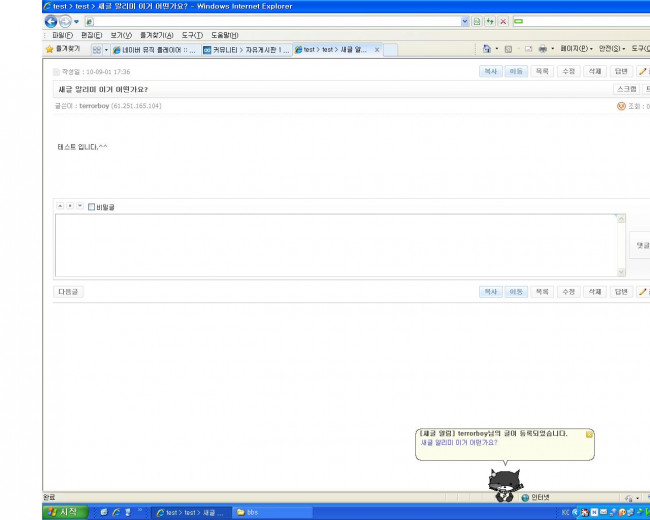650x520 pixels.
Task: Open the 도구(T) menu
Action: click(192, 35)
